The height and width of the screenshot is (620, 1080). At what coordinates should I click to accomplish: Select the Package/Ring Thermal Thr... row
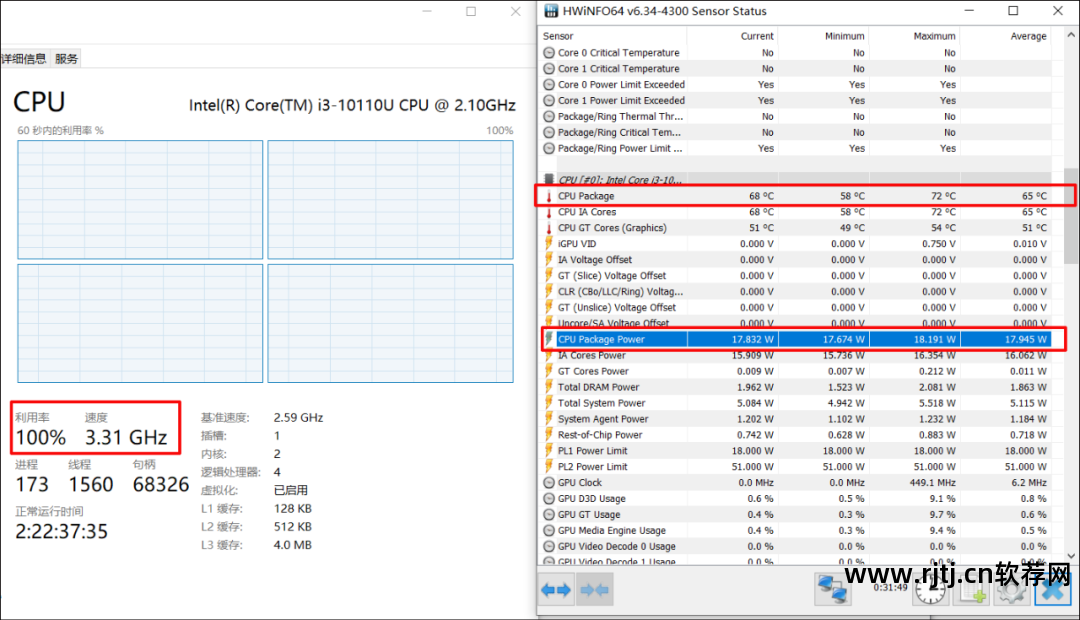point(796,116)
